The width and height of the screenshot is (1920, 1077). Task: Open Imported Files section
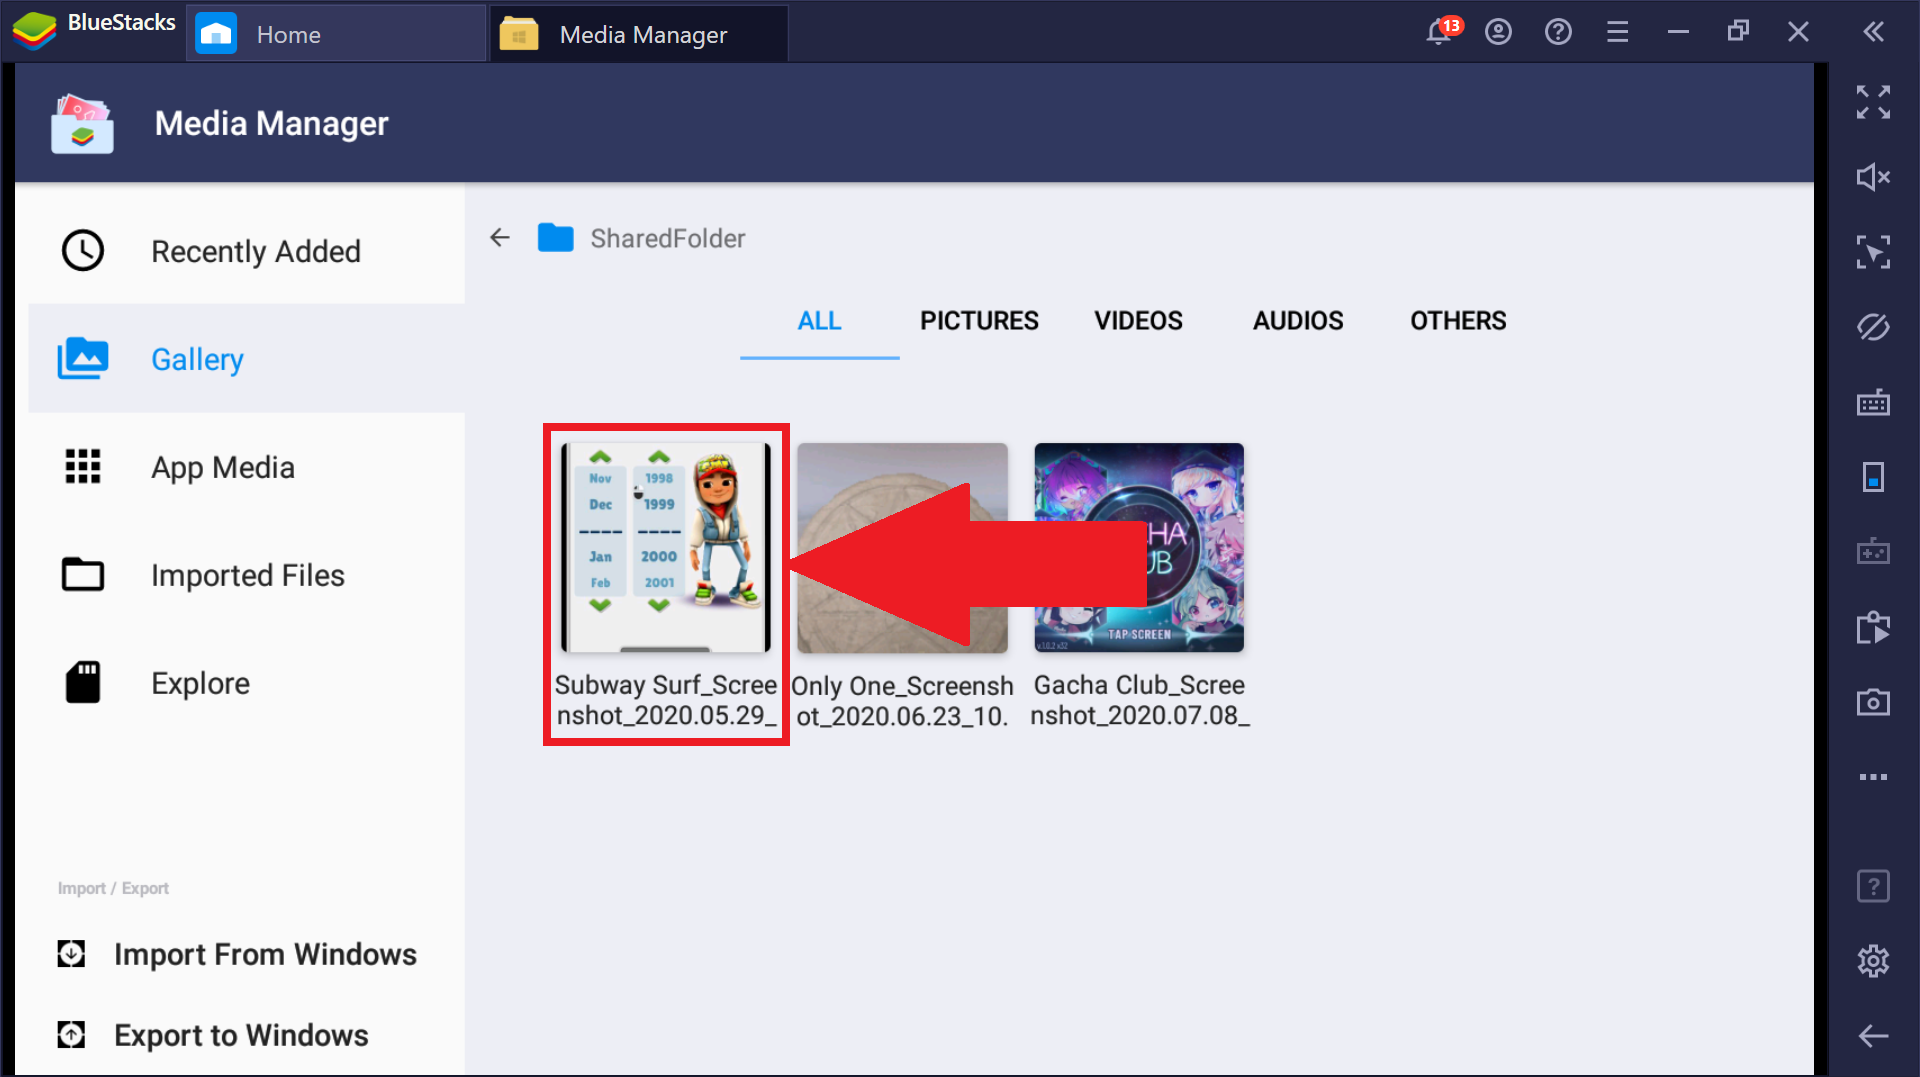pyautogui.click(x=246, y=575)
